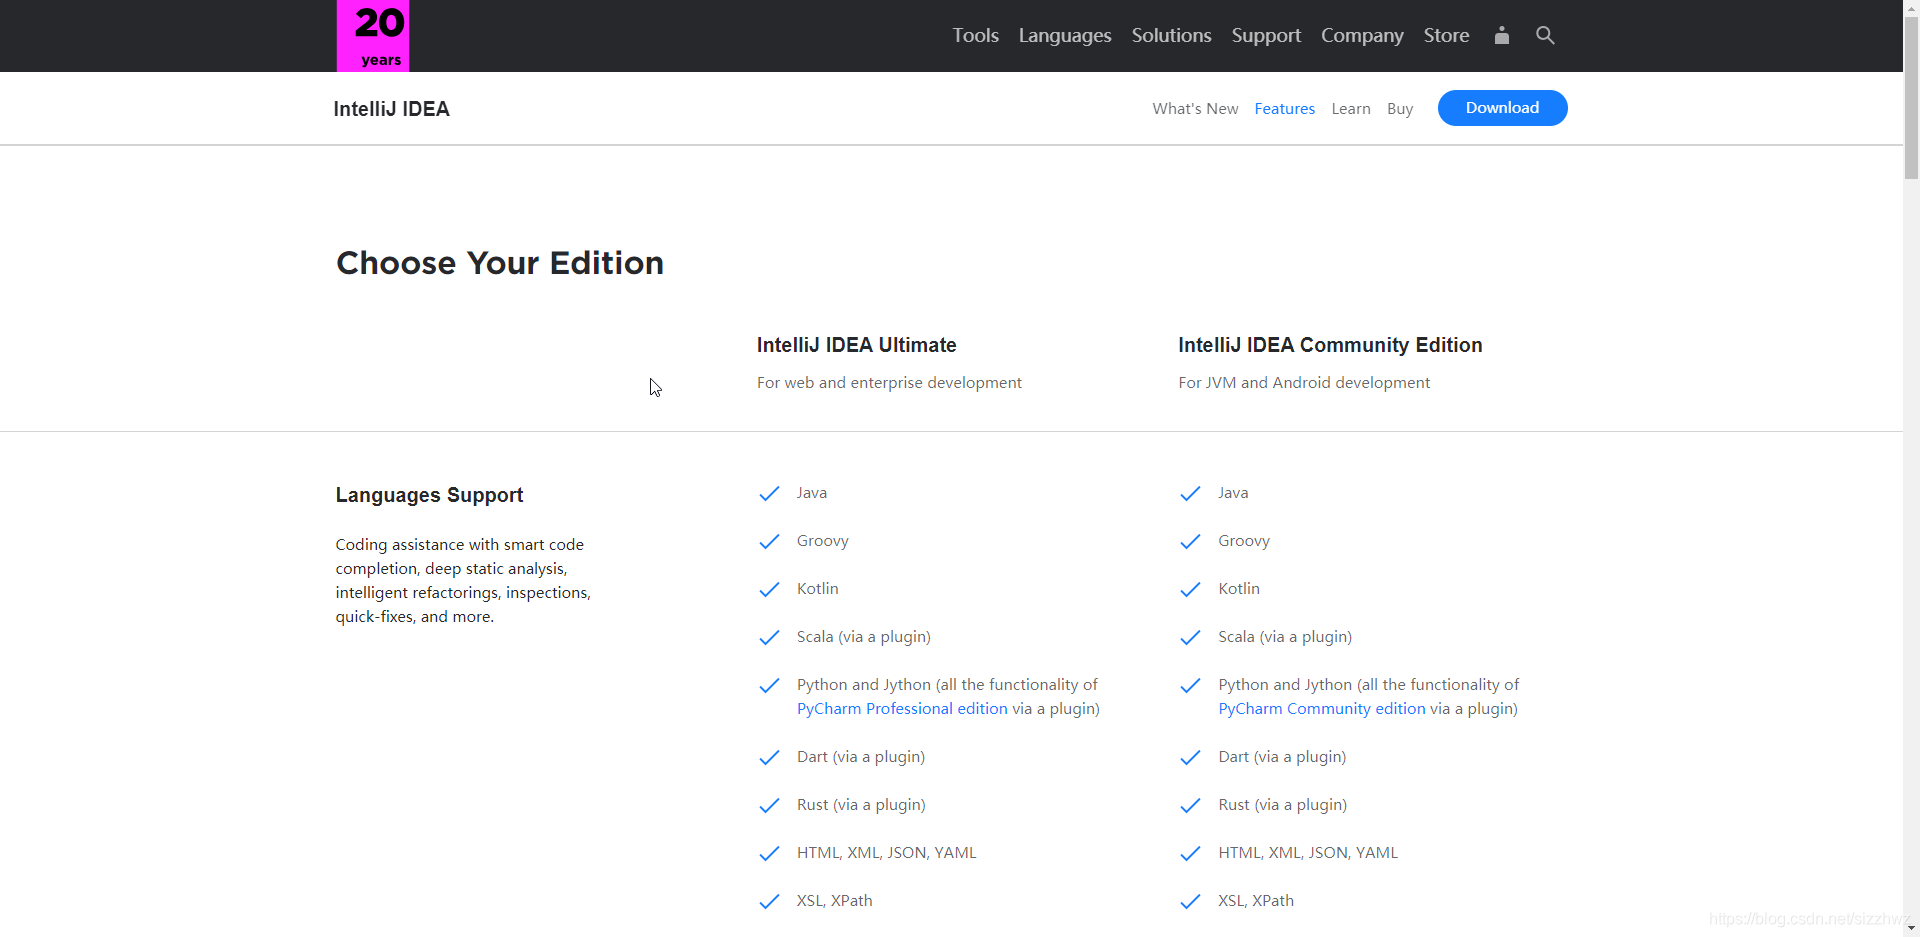Click the scrollbar down arrow
The width and height of the screenshot is (1920, 937).
tap(1911, 928)
